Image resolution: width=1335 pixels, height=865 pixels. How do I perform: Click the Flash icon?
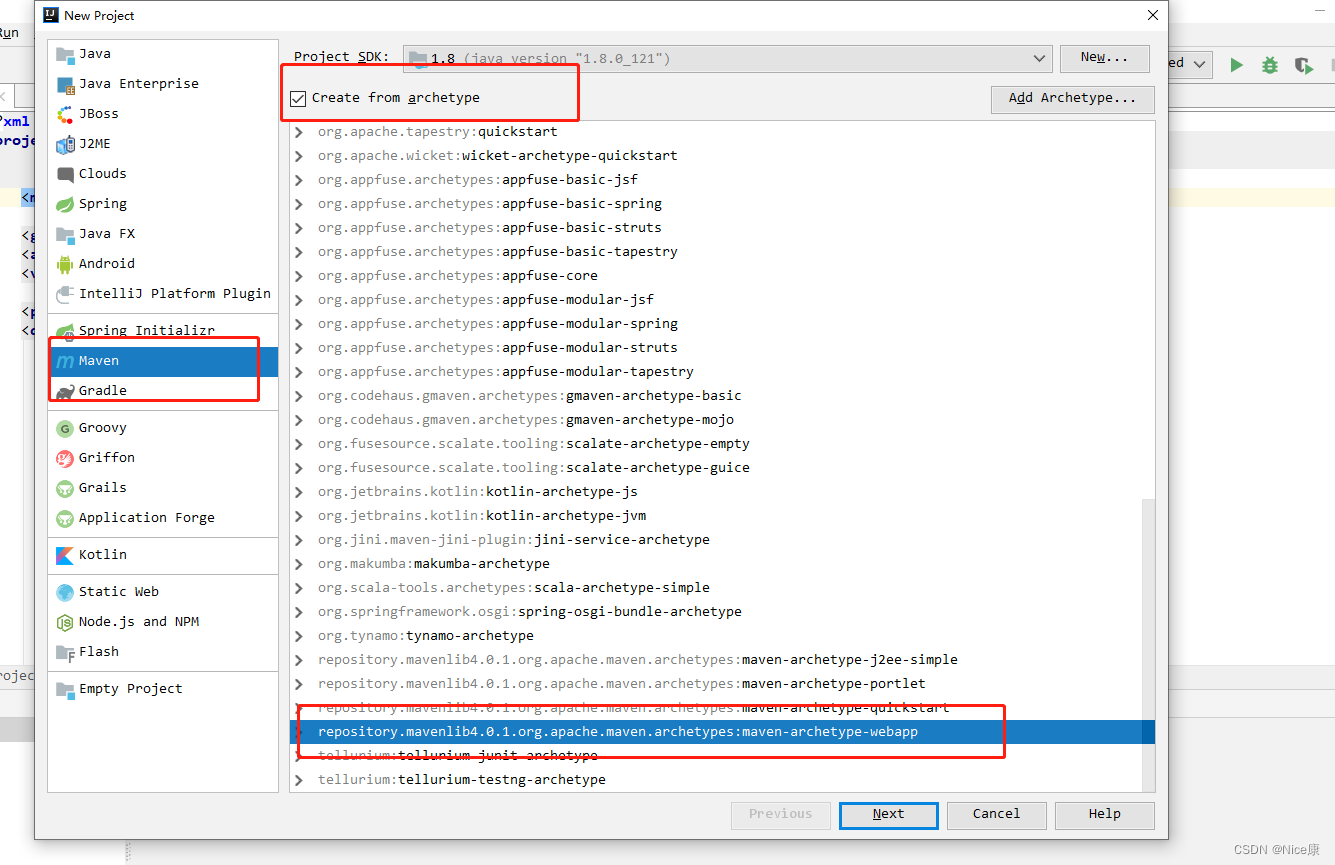tap(65, 652)
